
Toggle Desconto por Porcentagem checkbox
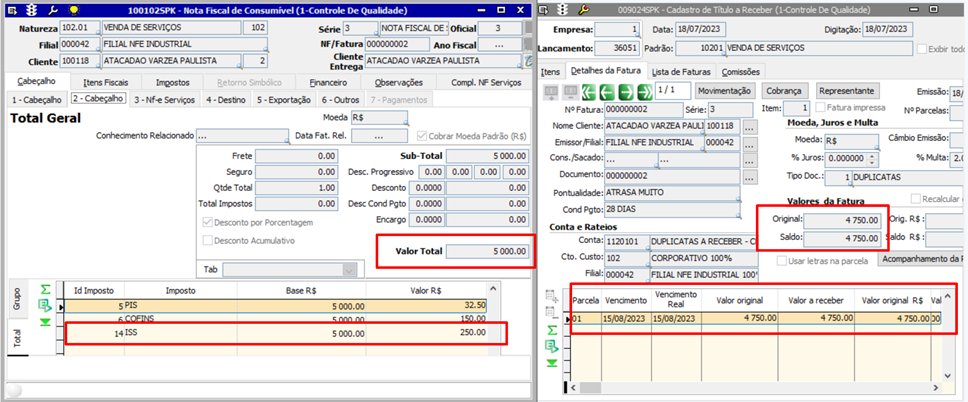208,222
